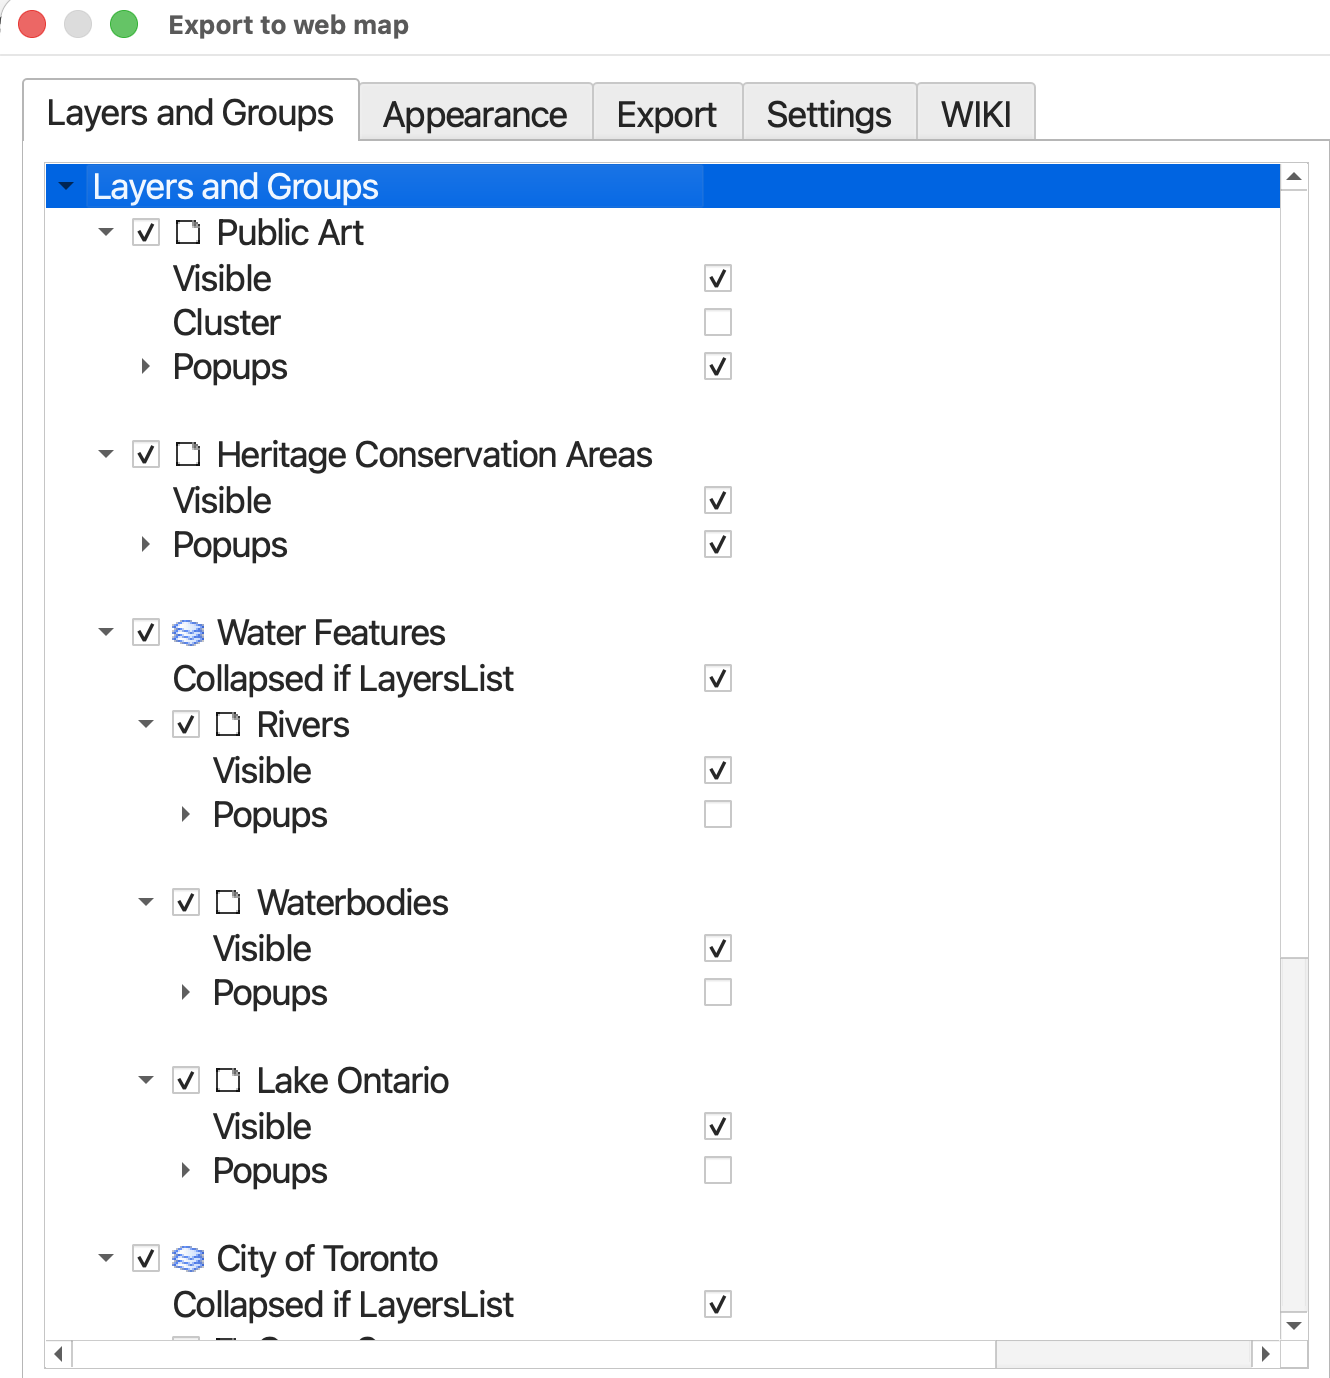Open the Export tab
This screenshot has width=1330, height=1378.
click(666, 115)
